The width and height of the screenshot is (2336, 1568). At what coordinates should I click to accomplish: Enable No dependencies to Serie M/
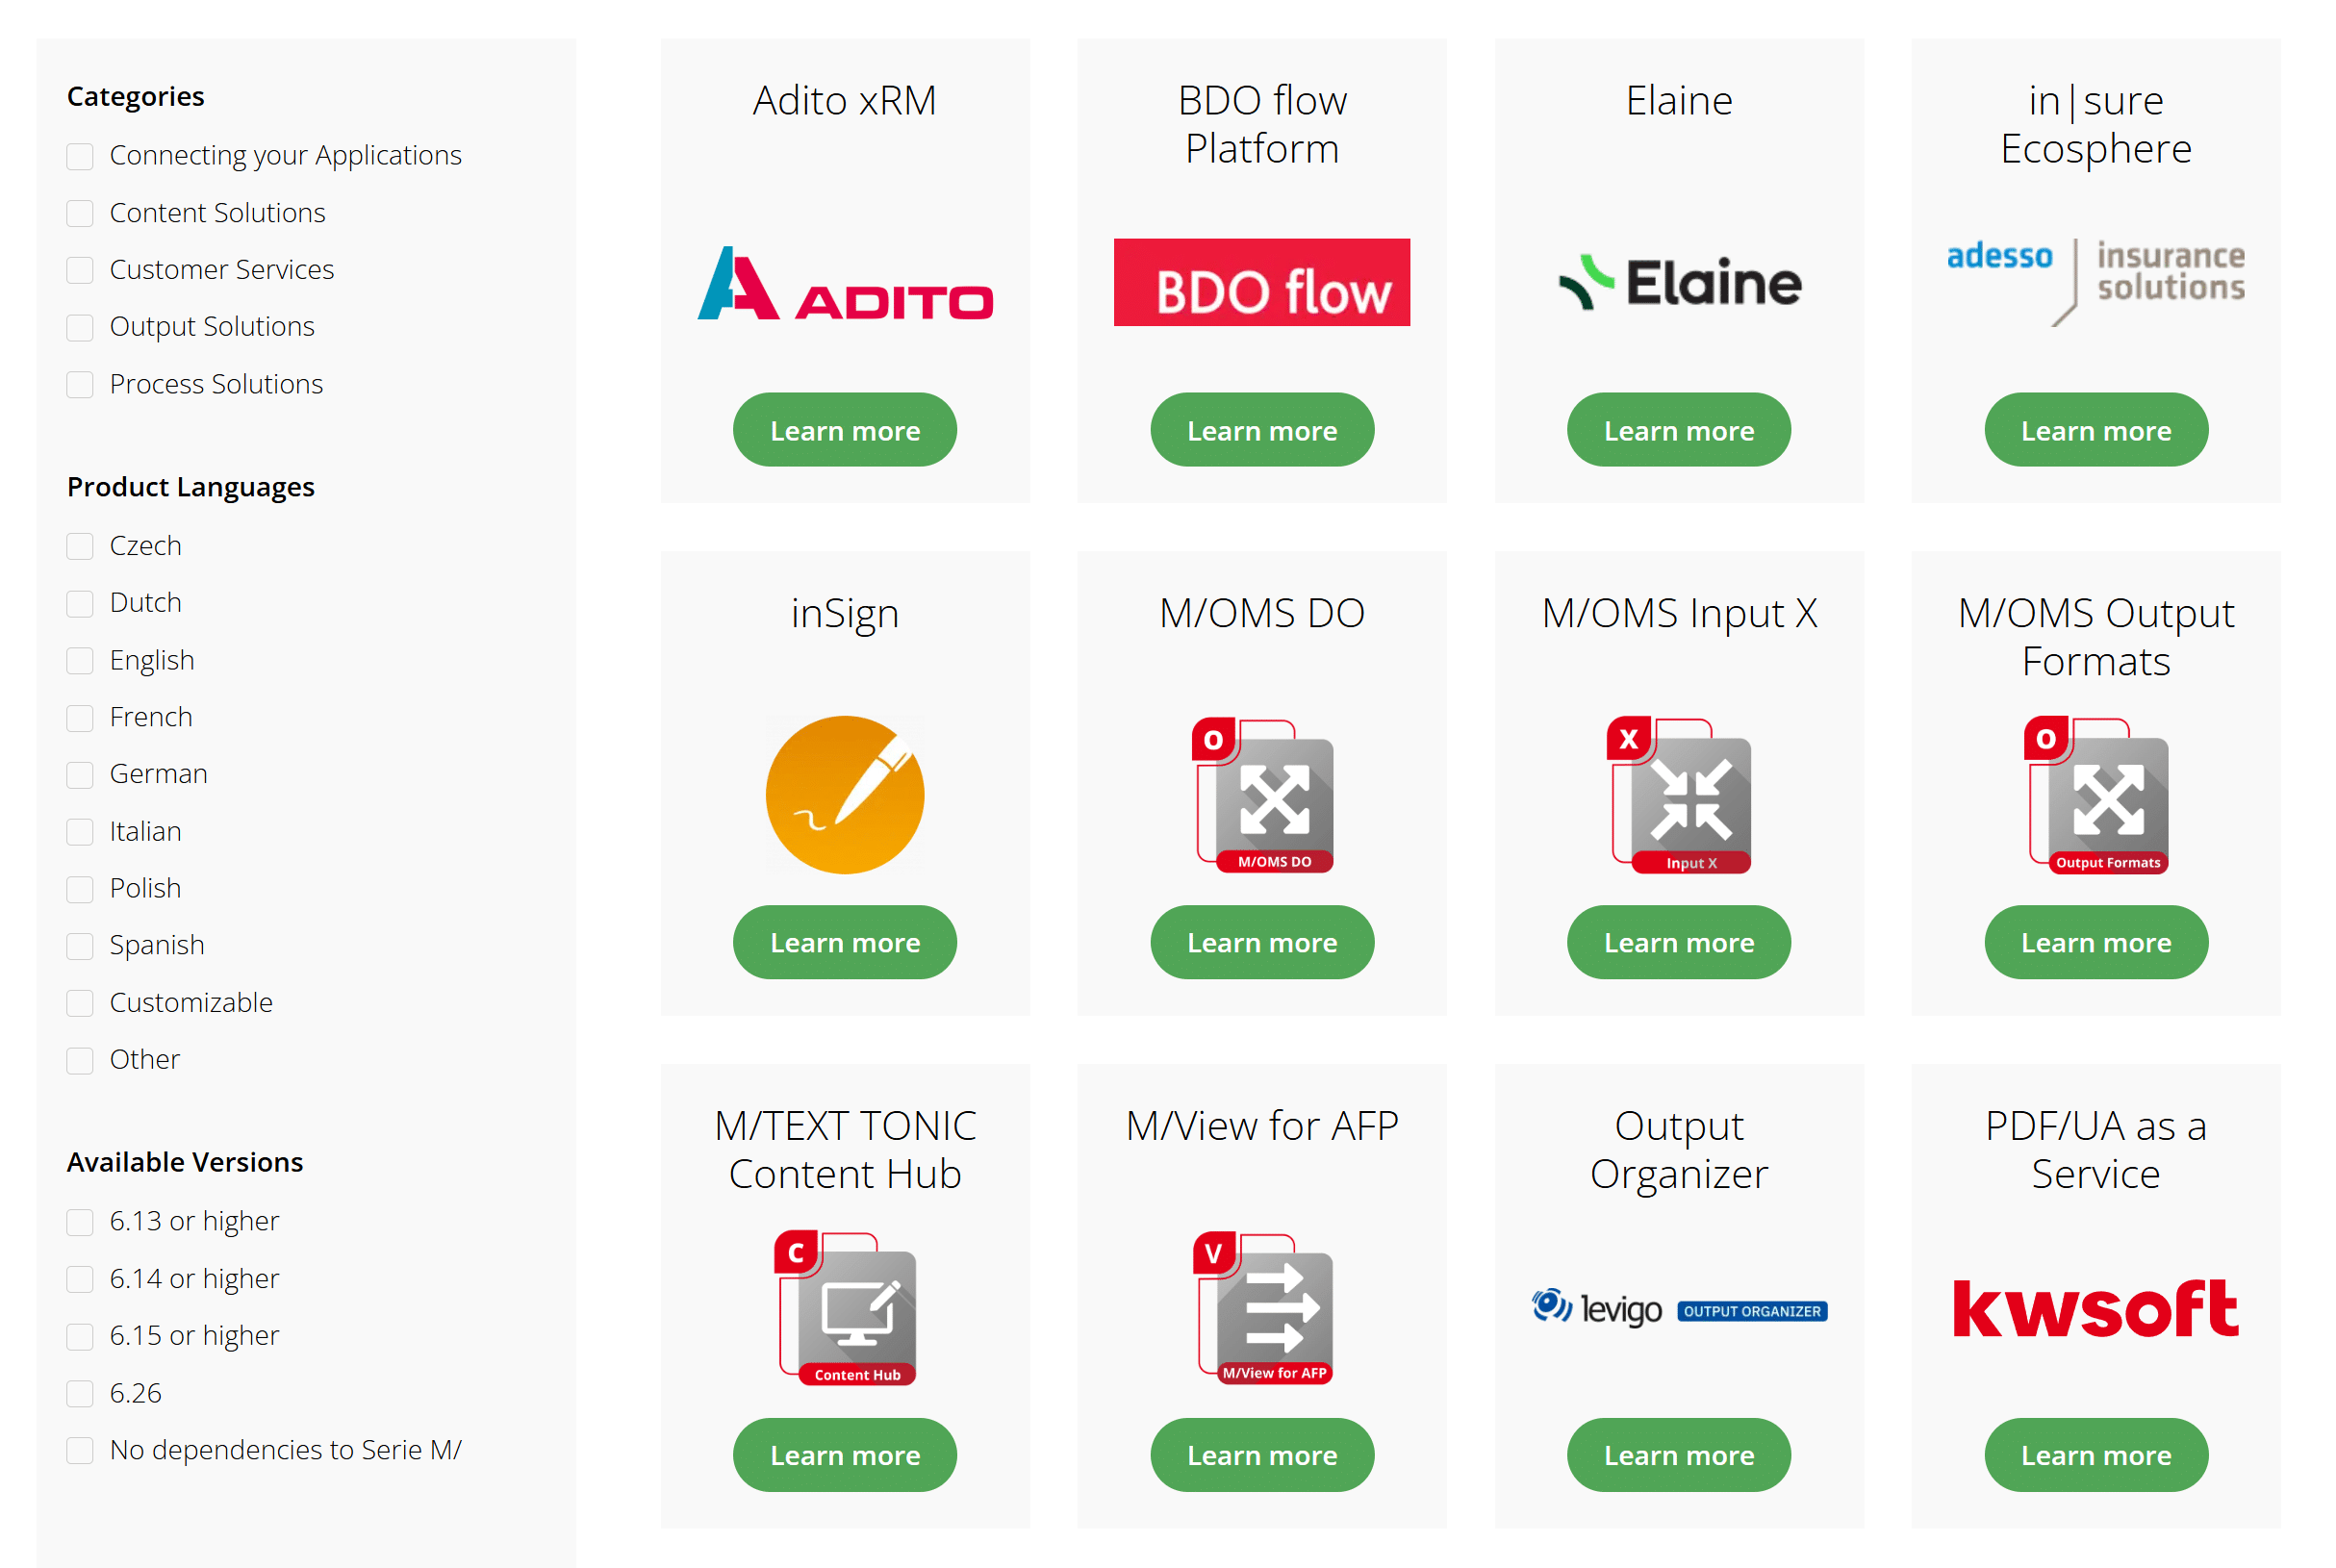80,1450
